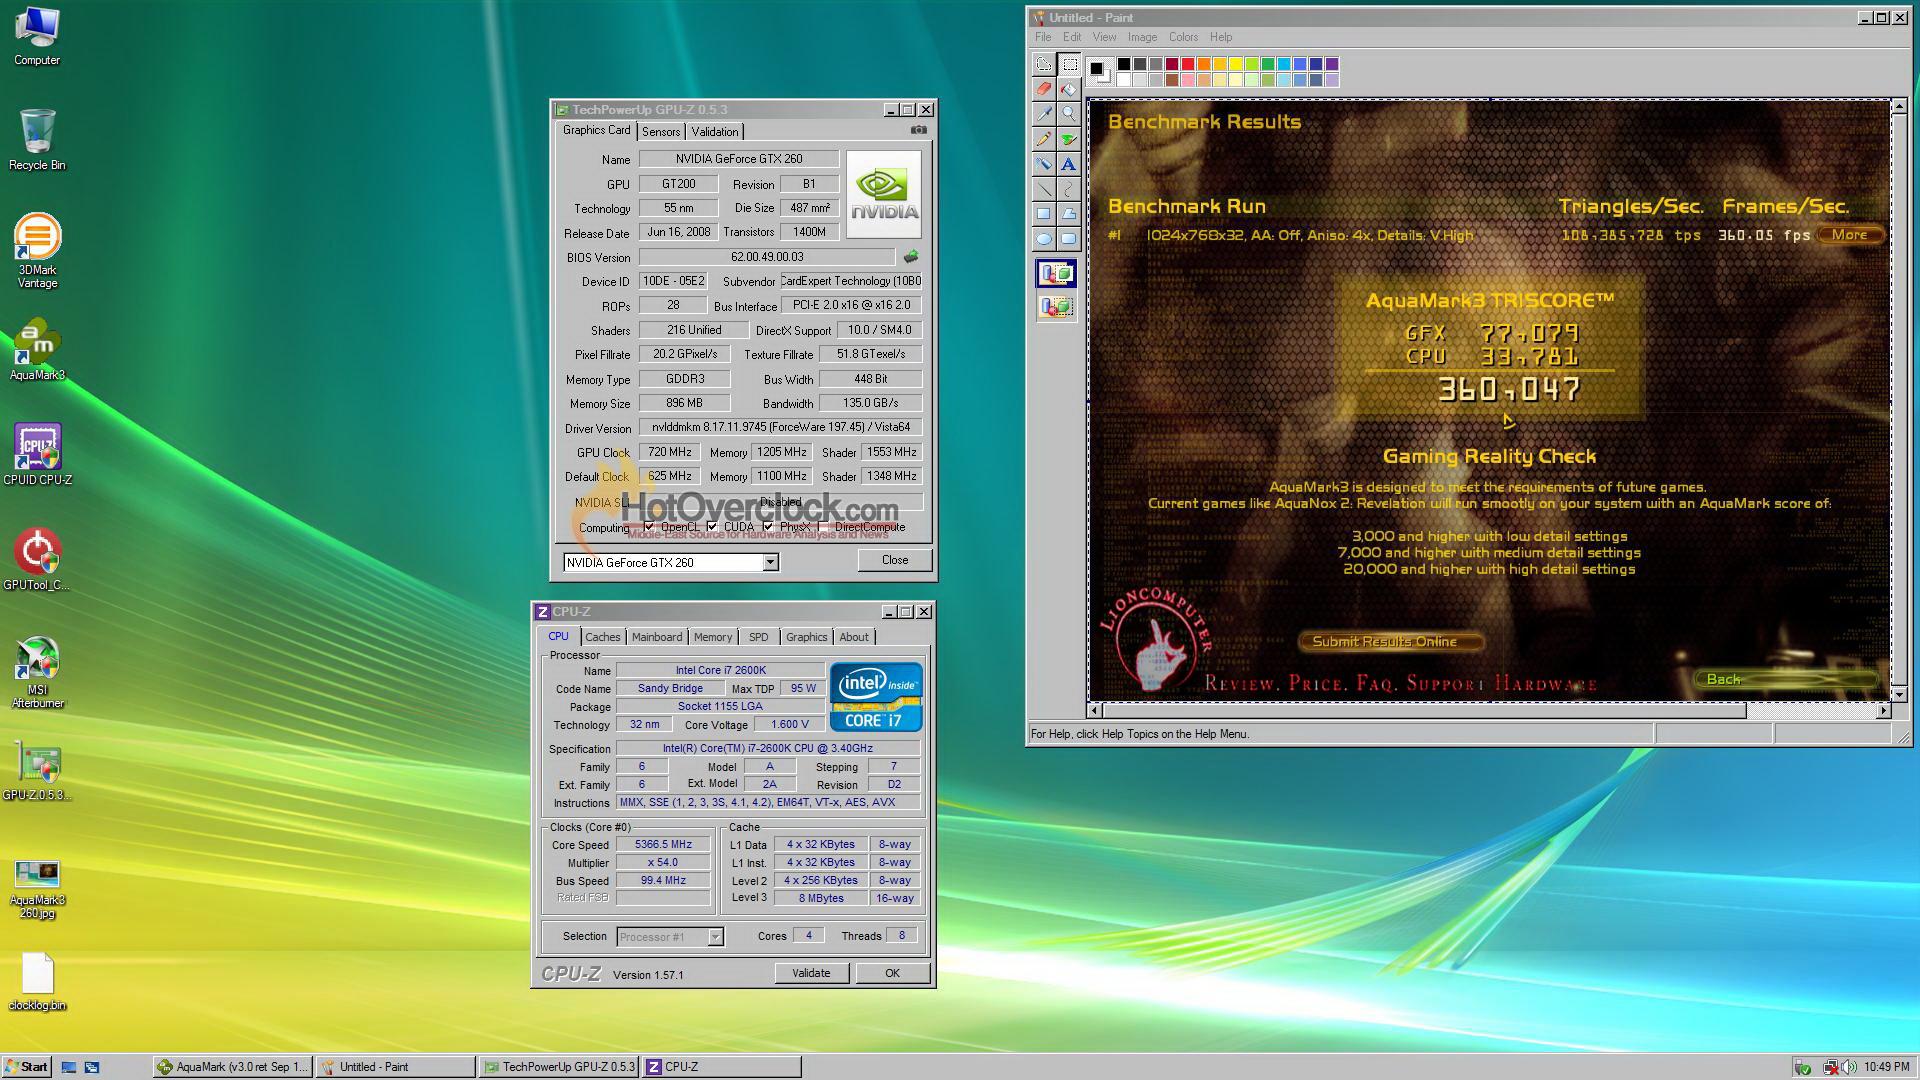
Task: Open the GPU selection dropdown in GPU-Z
Action: 770,563
